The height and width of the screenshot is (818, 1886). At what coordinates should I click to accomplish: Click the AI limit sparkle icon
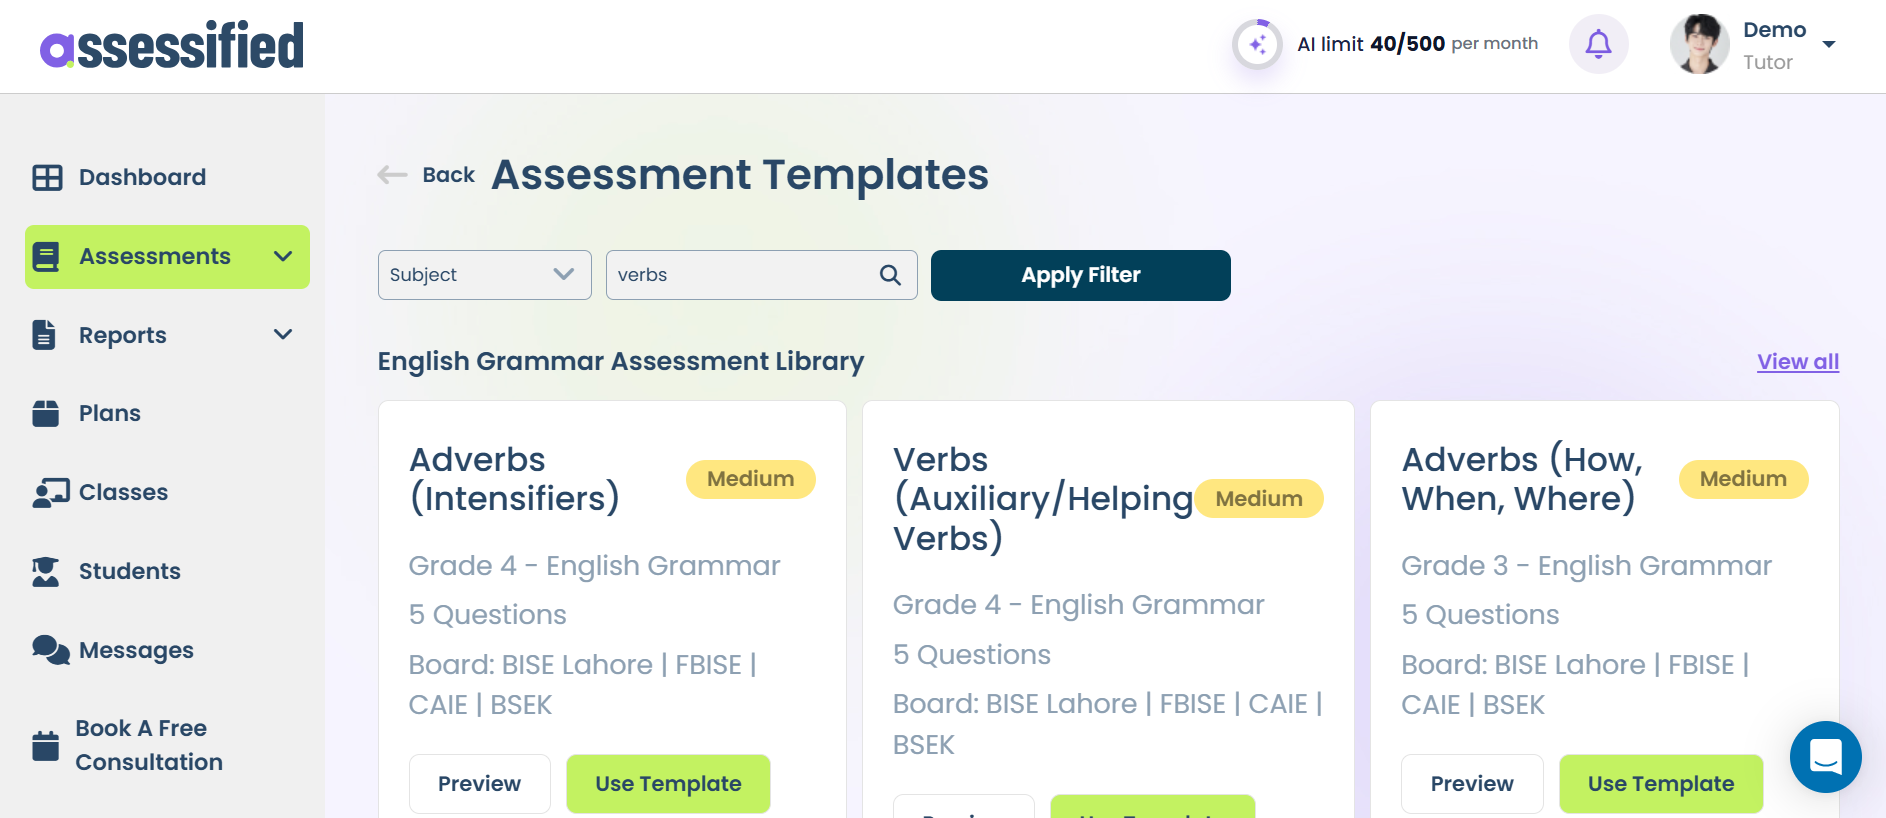point(1257,45)
